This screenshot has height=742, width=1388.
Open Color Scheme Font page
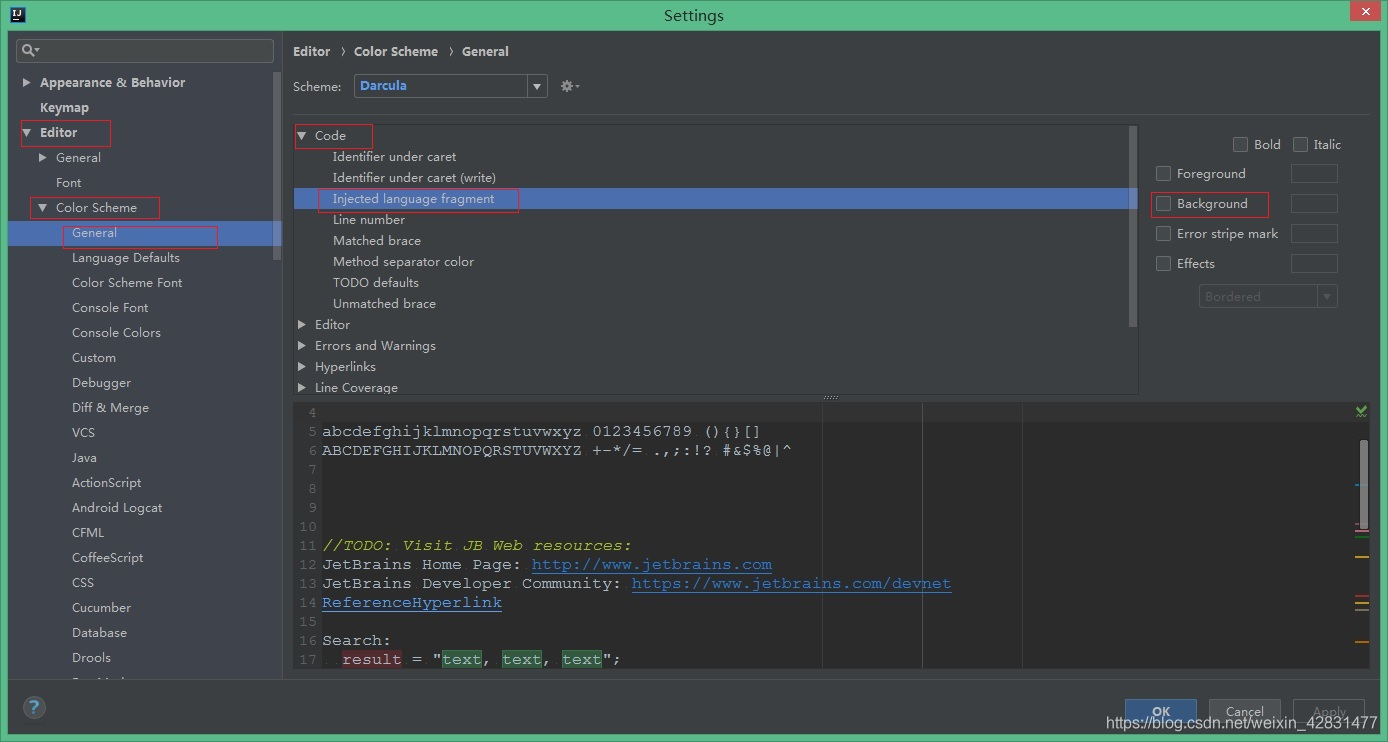click(x=127, y=282)
